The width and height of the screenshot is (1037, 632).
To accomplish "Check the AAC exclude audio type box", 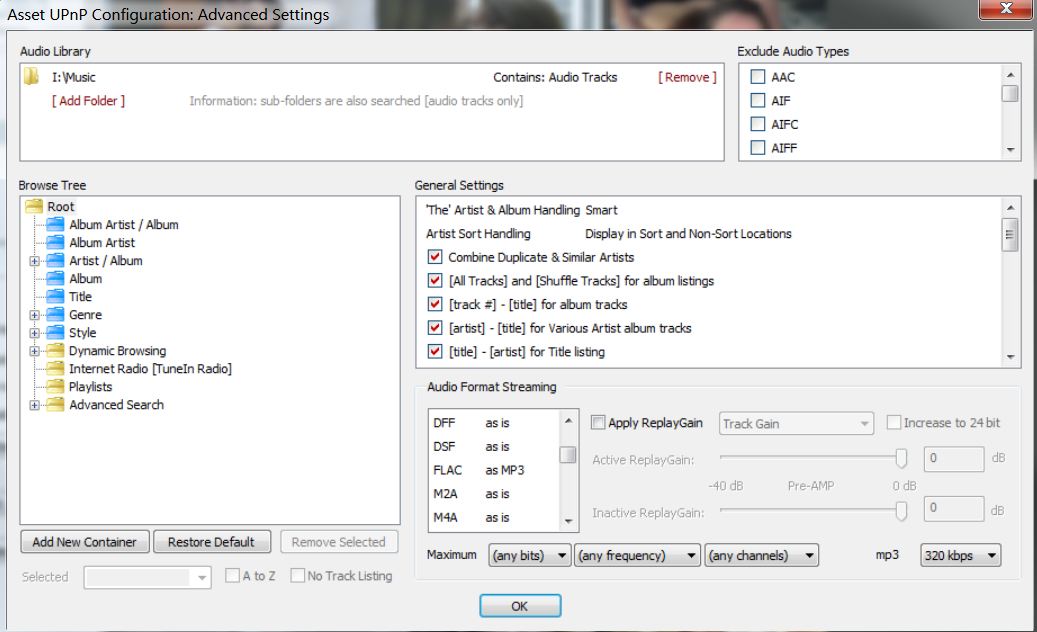I will pos(758,77).
